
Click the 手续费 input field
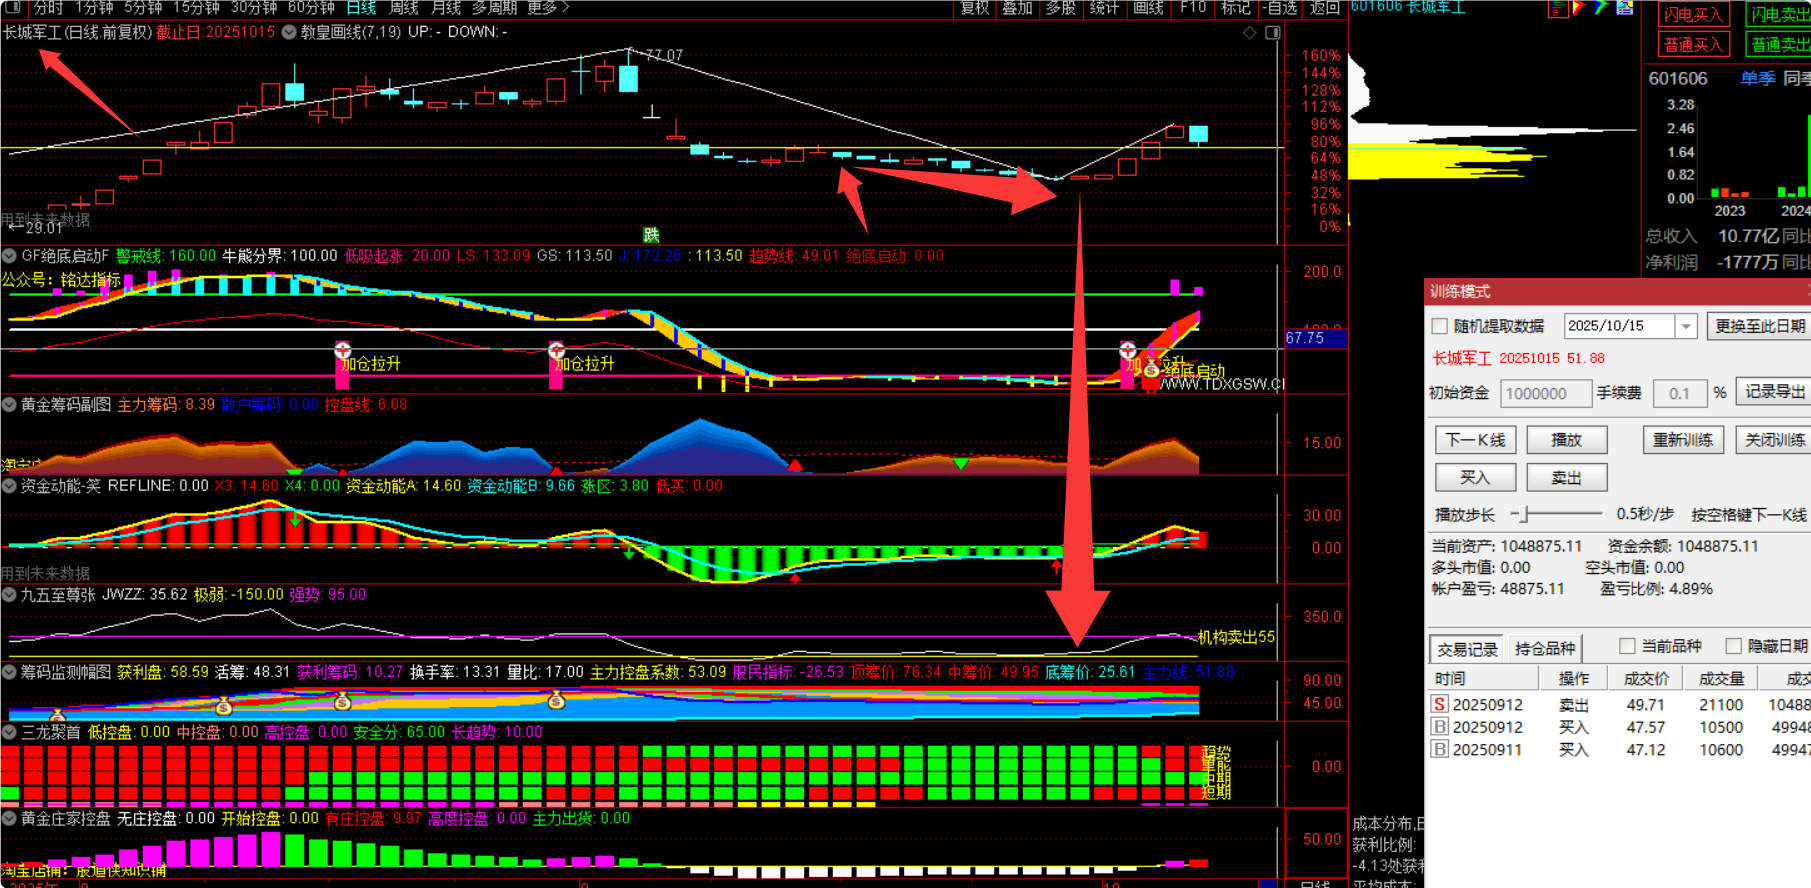(x=1679, y=394)
